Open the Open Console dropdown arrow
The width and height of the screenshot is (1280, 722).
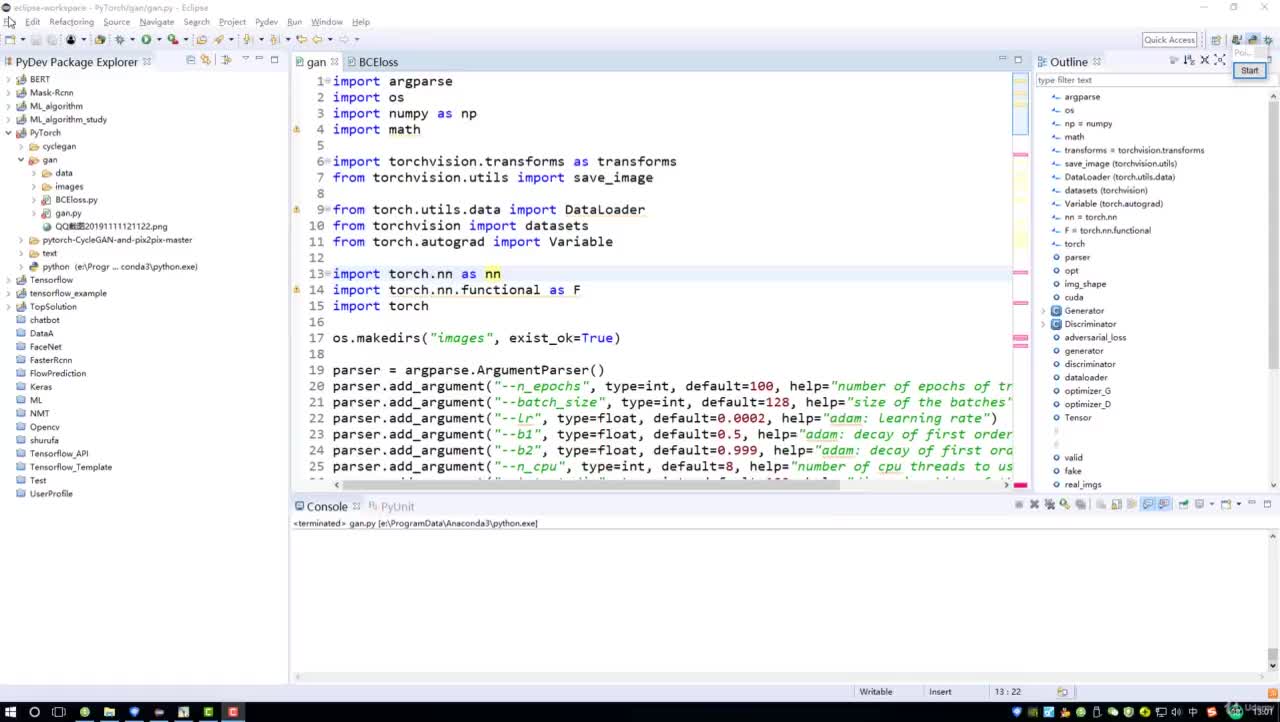pos(1238,505)
